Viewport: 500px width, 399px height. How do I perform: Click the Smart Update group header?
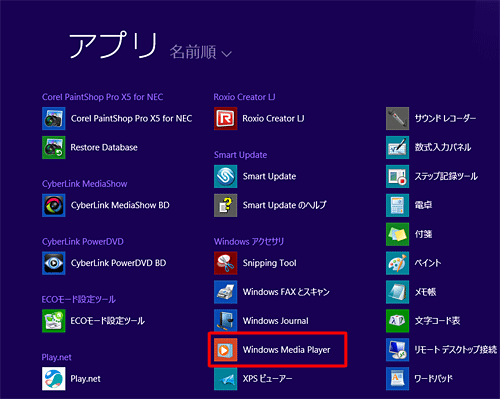point(240,155)
